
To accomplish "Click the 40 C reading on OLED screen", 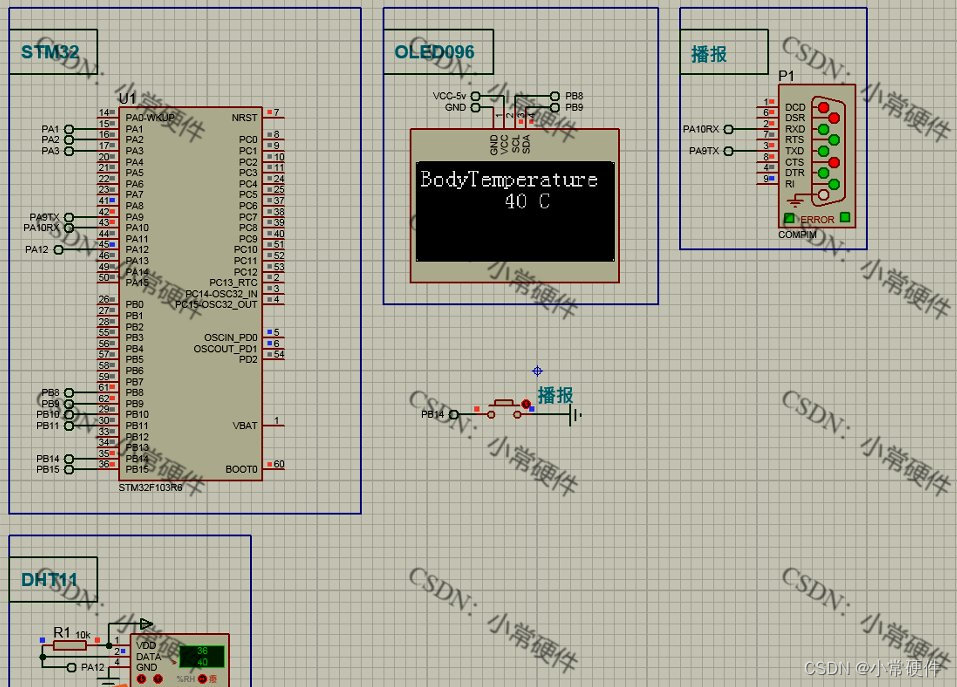I will point(527,201).
